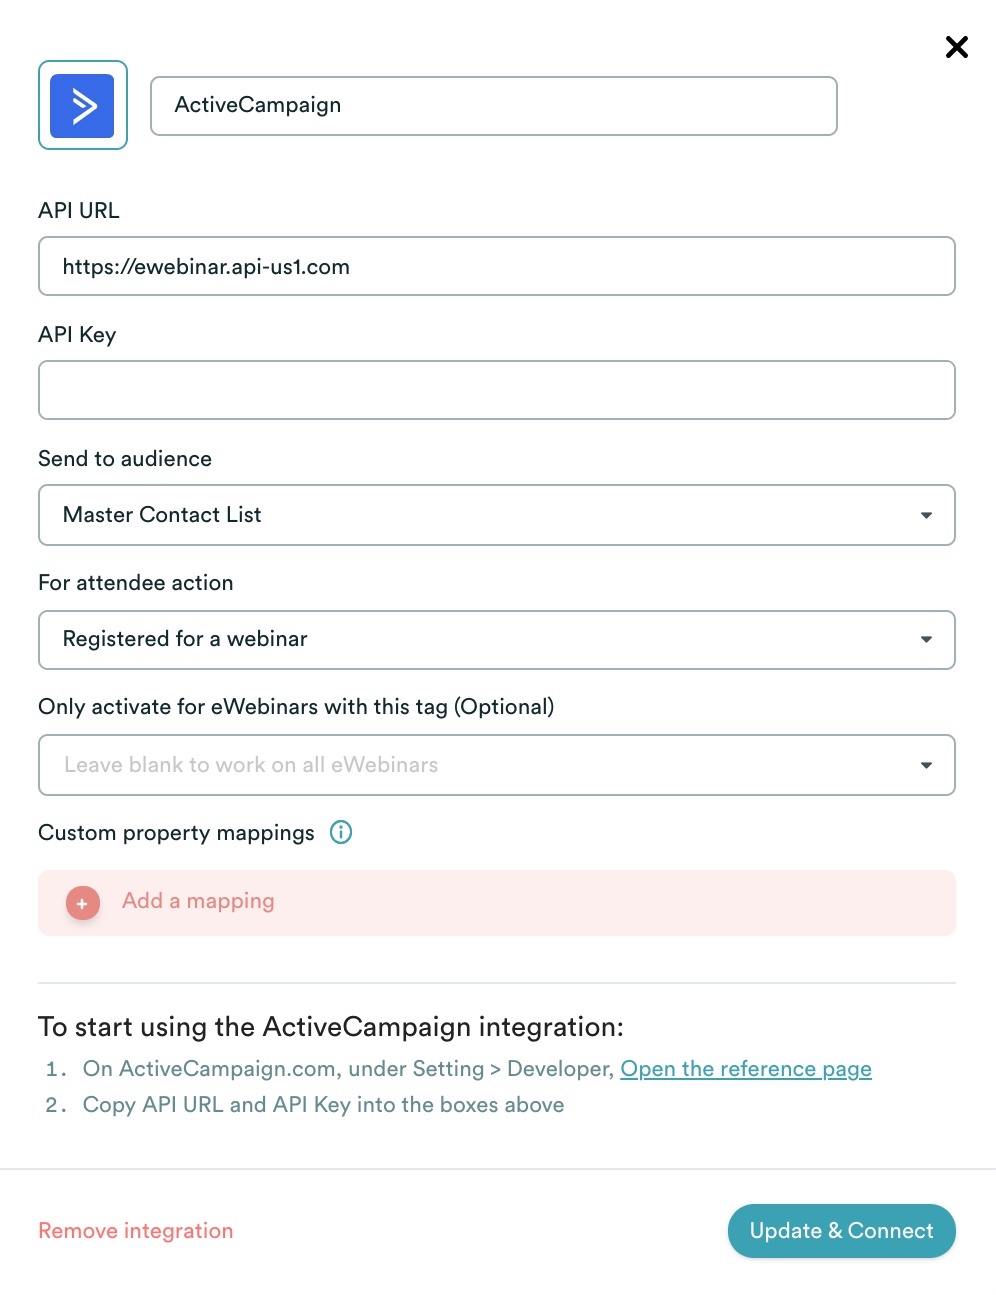Click the Registered for a webinar arrow
The image size is (996, 1295).
point(926,639)
